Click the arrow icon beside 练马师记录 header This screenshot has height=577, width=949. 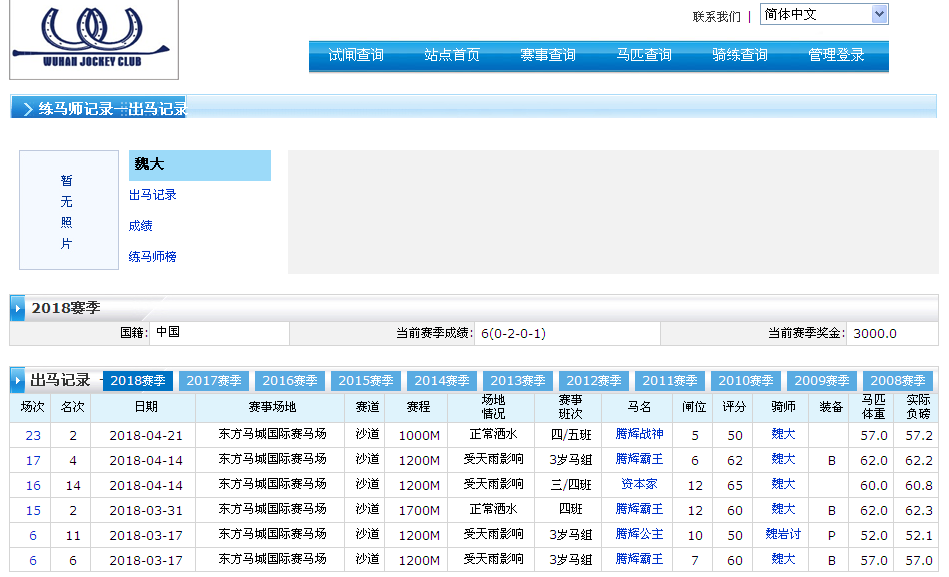click(26, 109)
